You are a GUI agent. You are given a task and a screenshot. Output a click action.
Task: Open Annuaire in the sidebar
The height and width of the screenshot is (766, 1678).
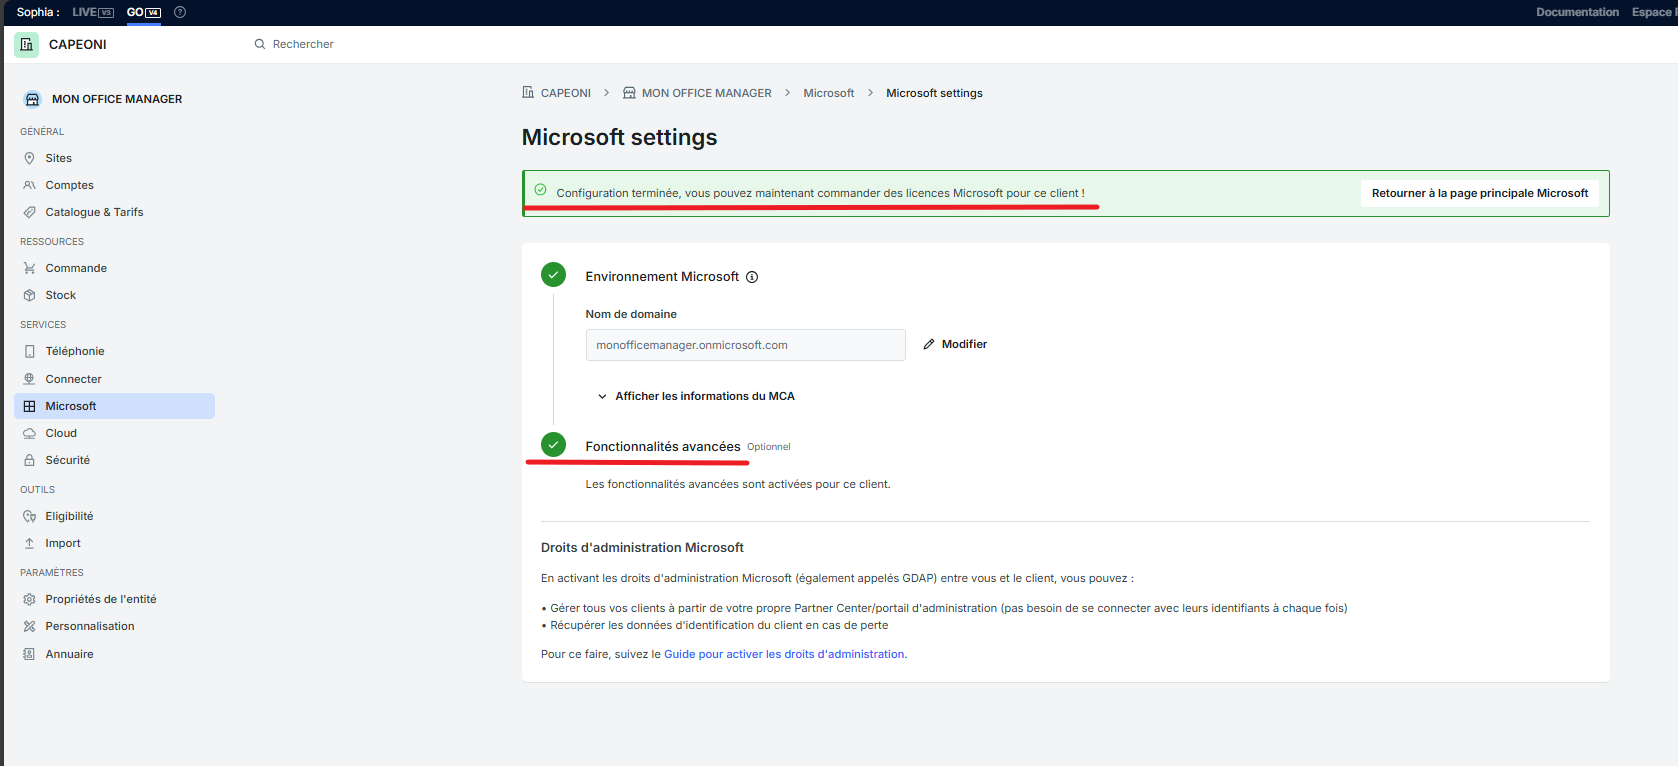(69, 654)
